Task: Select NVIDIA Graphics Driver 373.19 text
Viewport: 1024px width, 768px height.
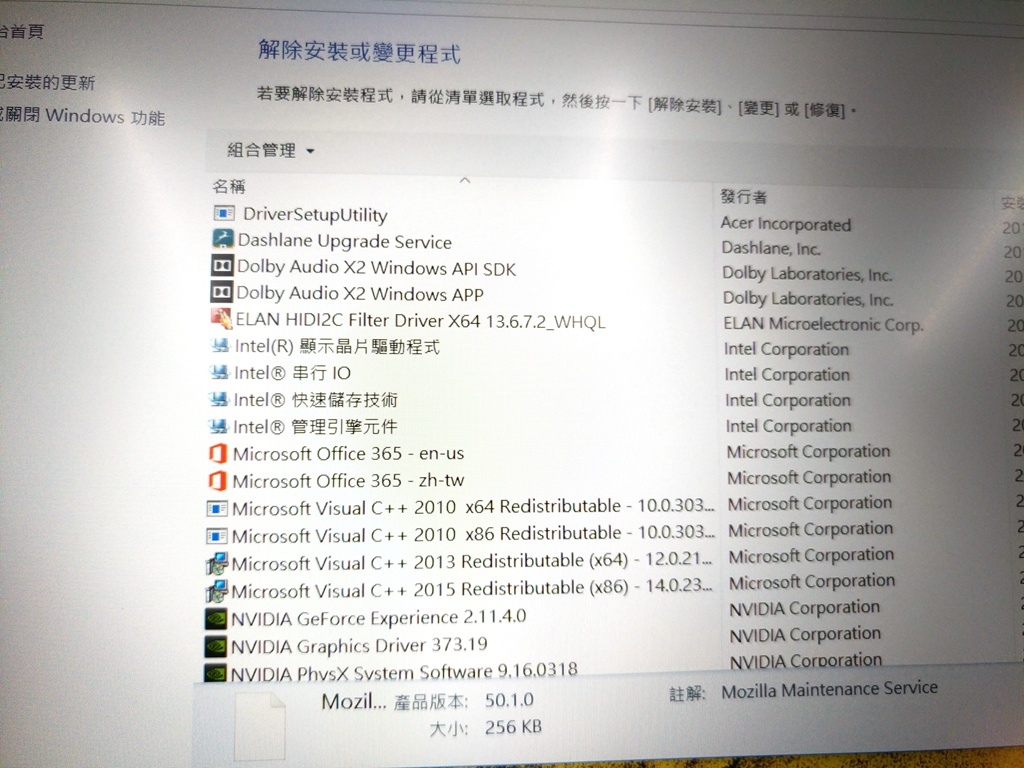Action: coord(359,646)
